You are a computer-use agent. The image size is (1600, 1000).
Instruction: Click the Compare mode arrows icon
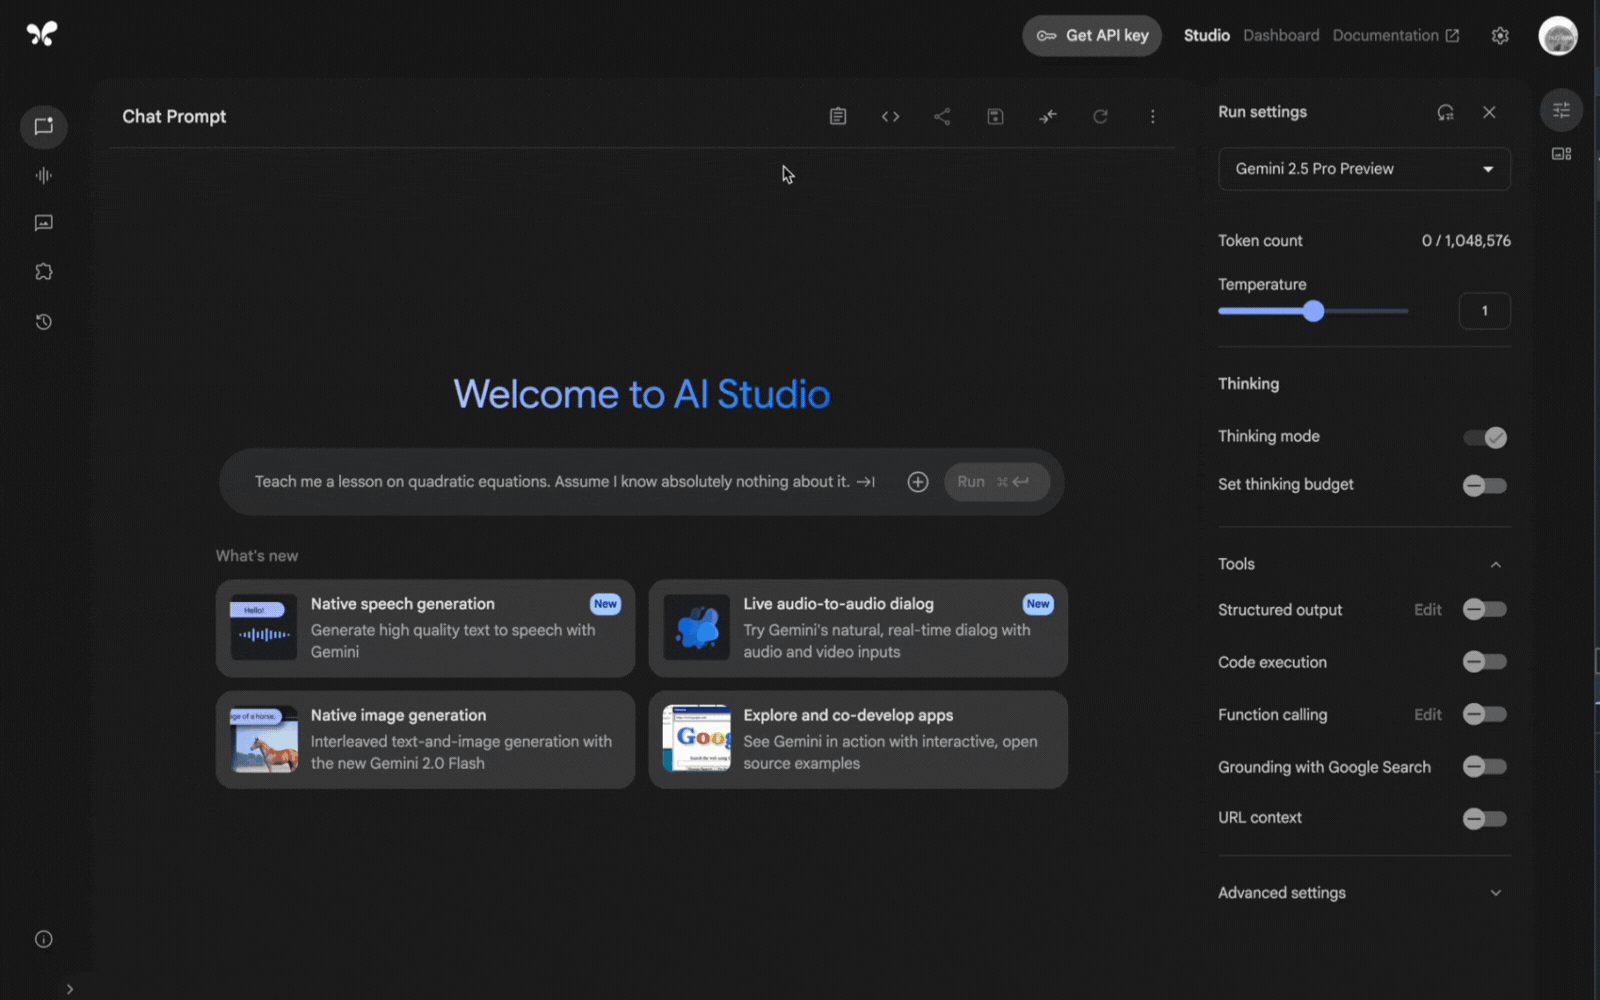tap(1047, 117)
